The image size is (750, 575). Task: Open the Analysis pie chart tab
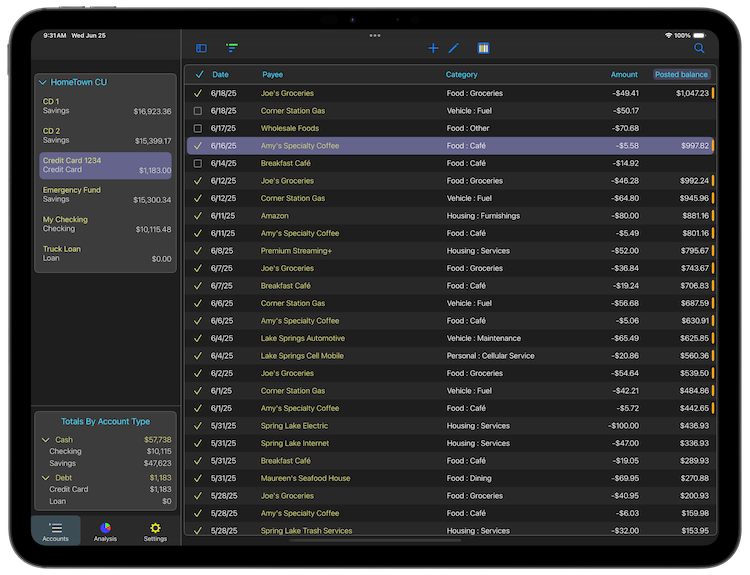point(105,531)
